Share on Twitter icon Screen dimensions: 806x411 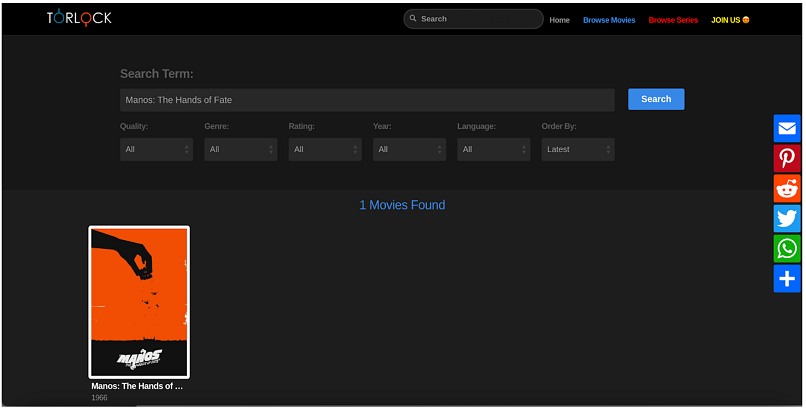tap(787, 218)
